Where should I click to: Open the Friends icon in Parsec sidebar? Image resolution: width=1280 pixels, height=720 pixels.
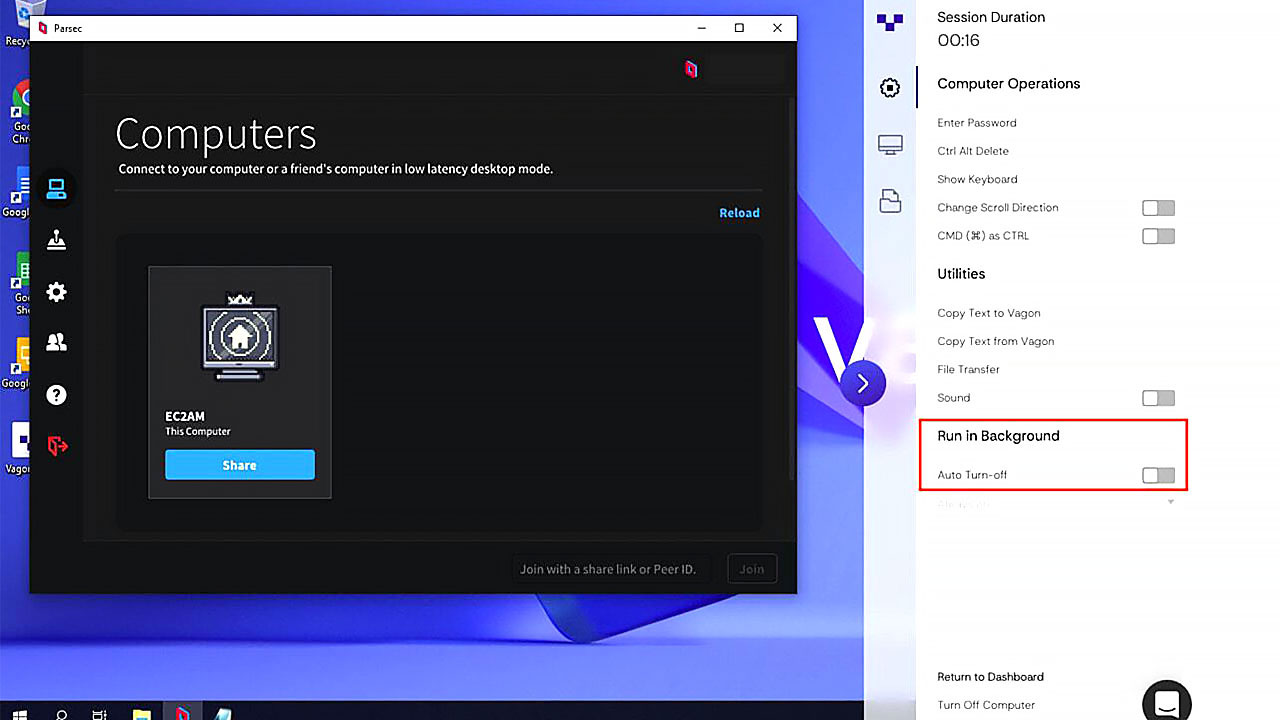point(57,343)
